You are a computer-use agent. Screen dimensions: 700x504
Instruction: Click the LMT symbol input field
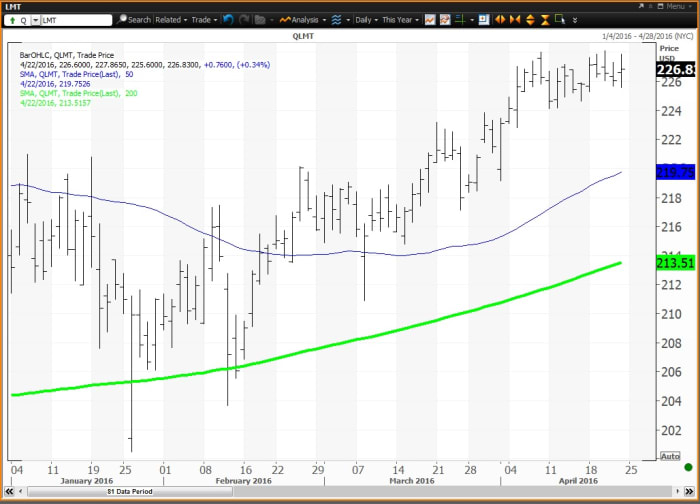(76, 20)
